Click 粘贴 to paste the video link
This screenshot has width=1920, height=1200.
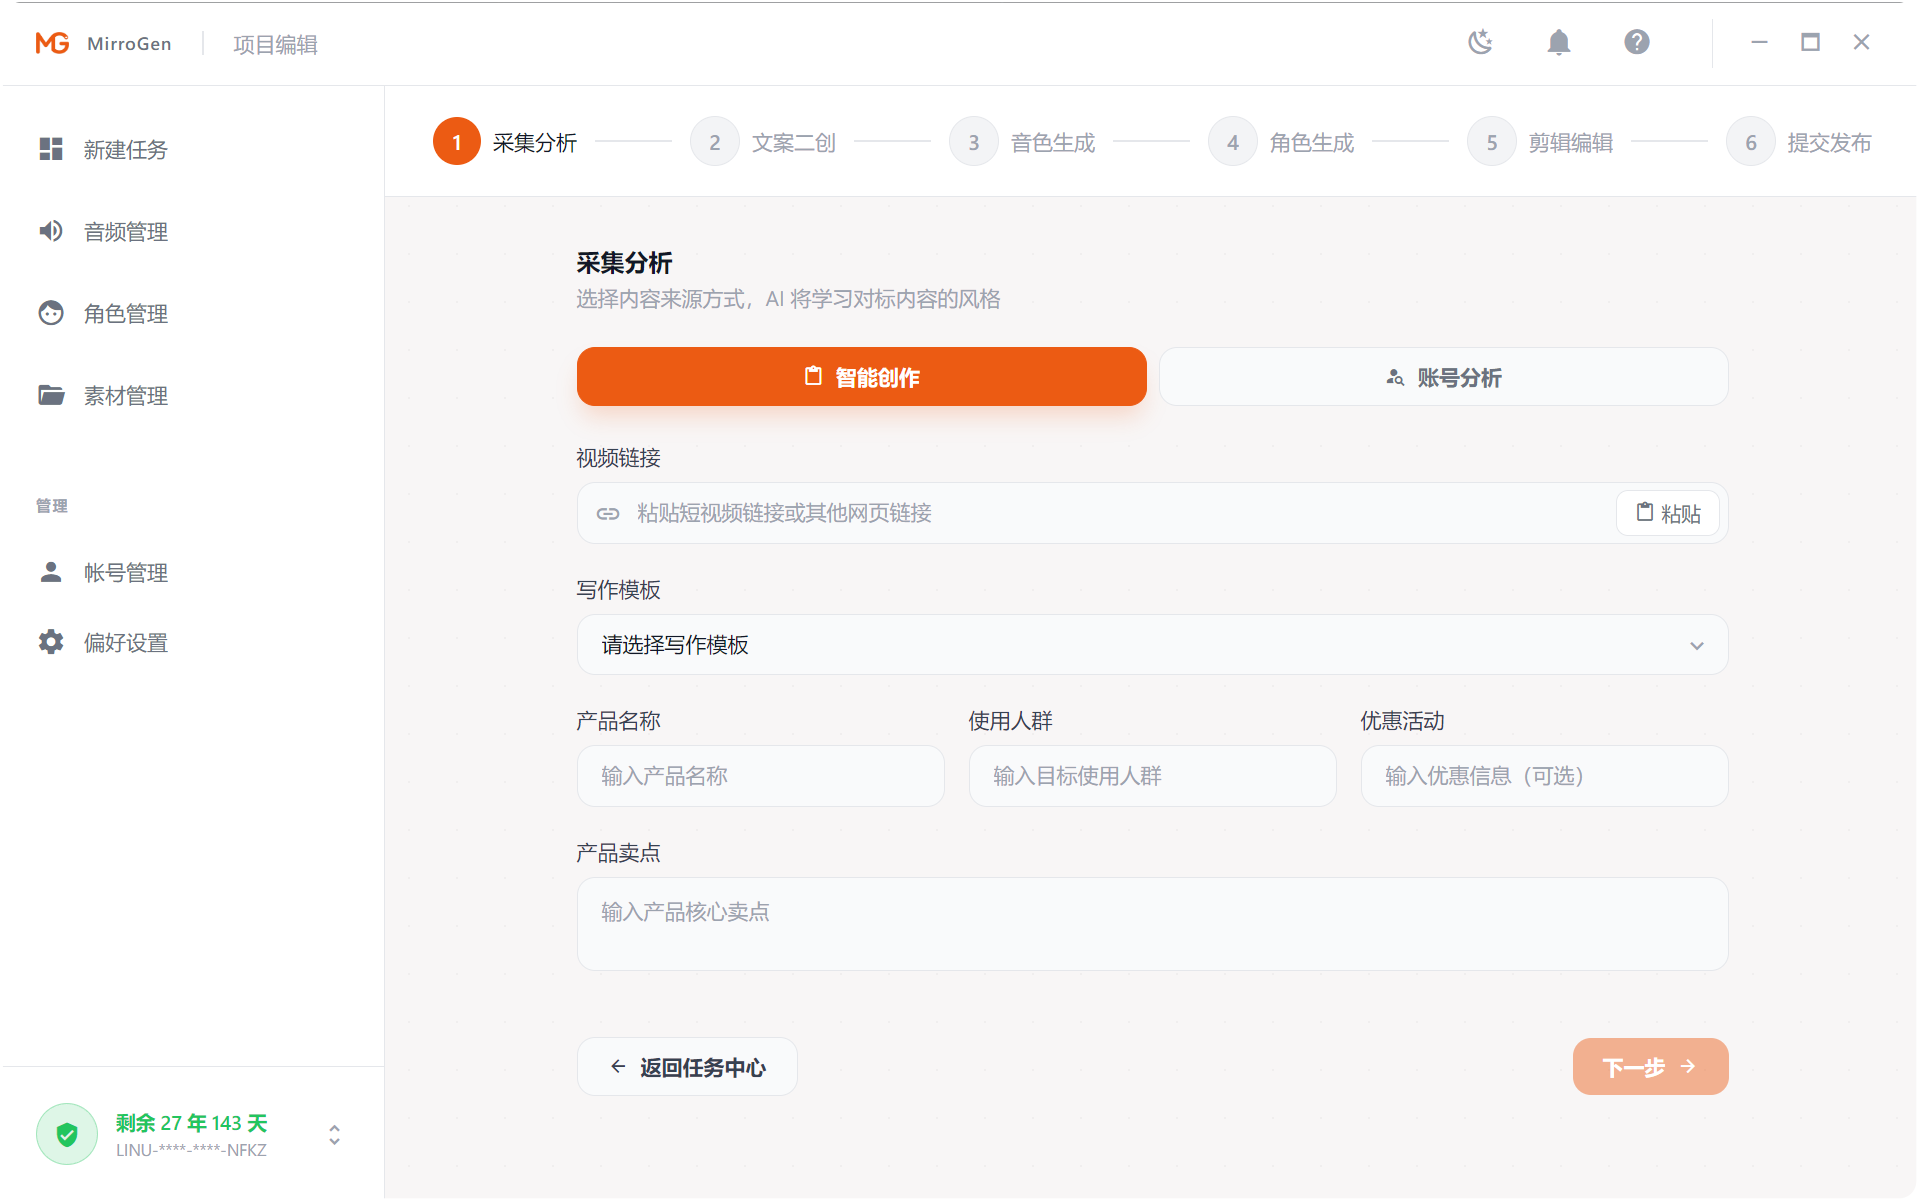tap(1667, 513)
